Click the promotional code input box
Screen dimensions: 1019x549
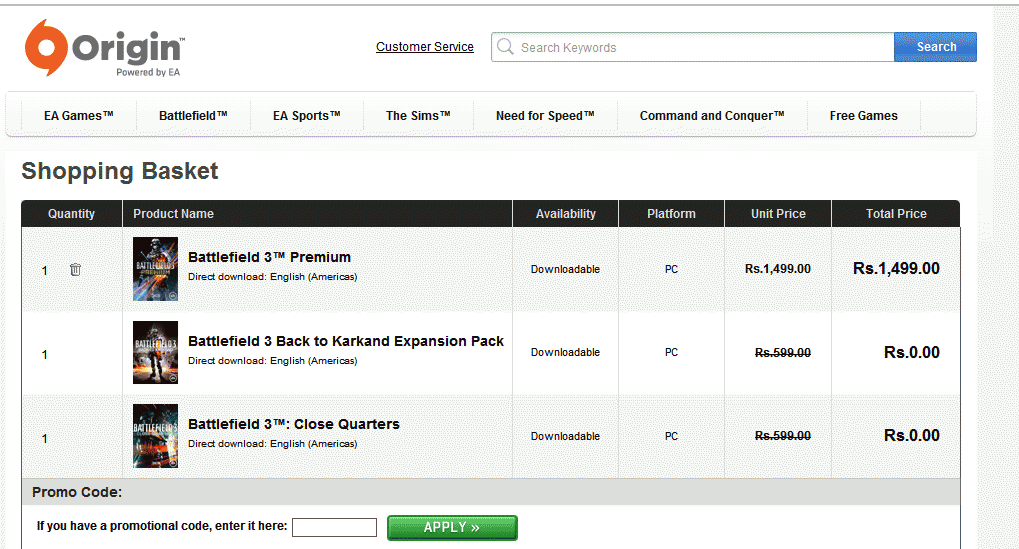(x=334, y=527)
